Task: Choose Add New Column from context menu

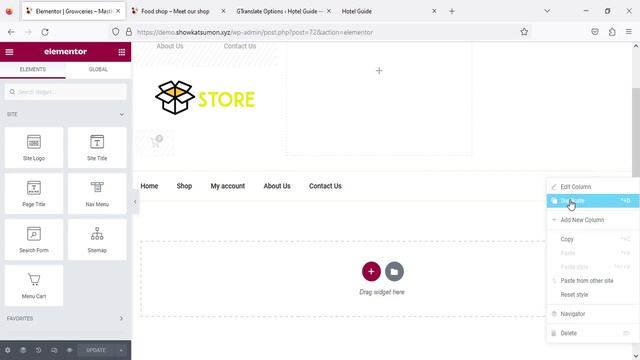Action: point(593,220)
